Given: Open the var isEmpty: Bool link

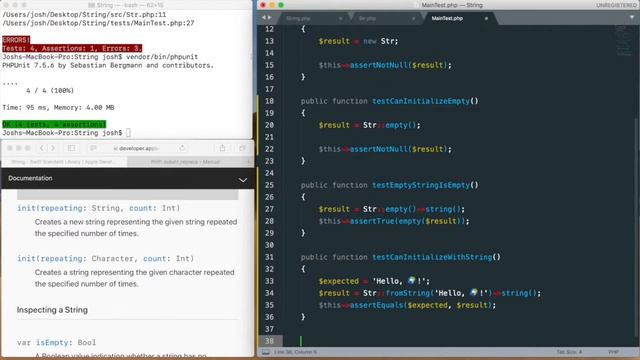Looking at the screenshot, I should (56, 342).
